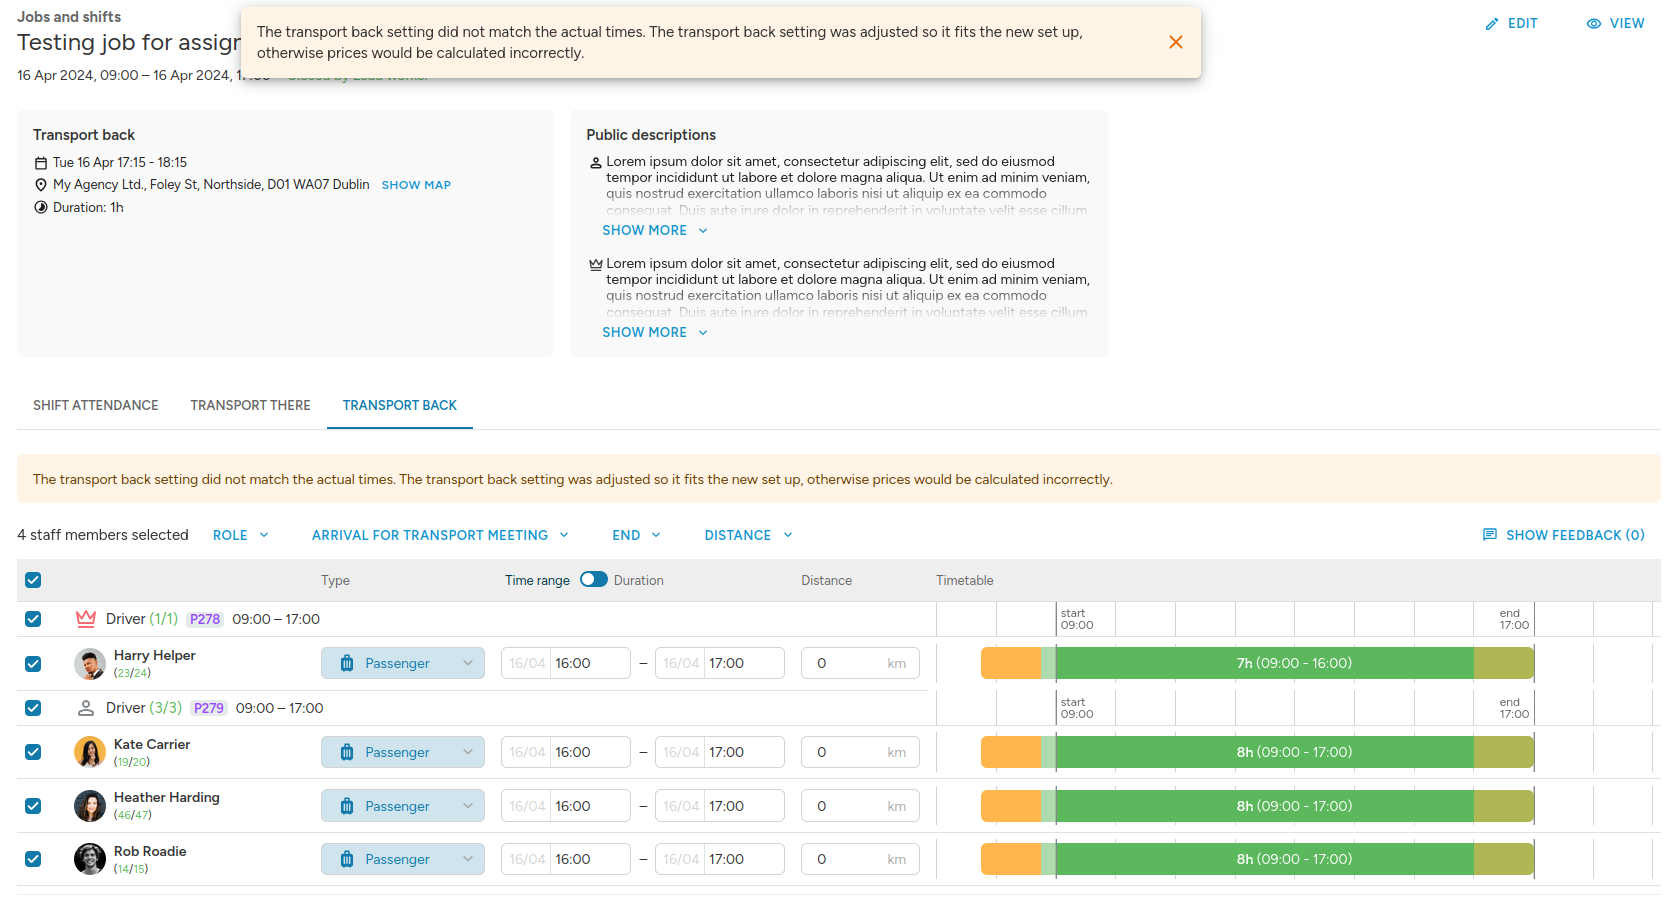Close the orange warning notification
The image size is (1670, 907).
click(1176, 42)
